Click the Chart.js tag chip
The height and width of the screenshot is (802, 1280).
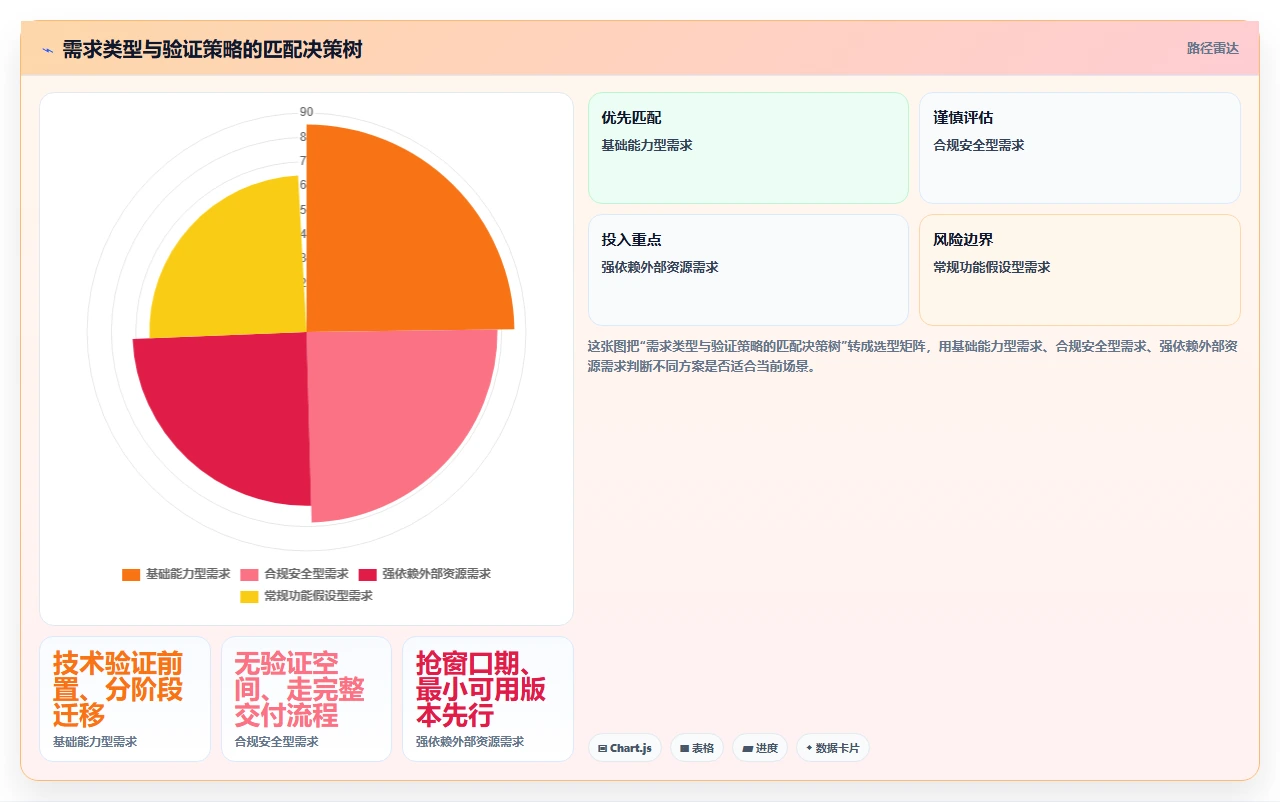point(625,748)
